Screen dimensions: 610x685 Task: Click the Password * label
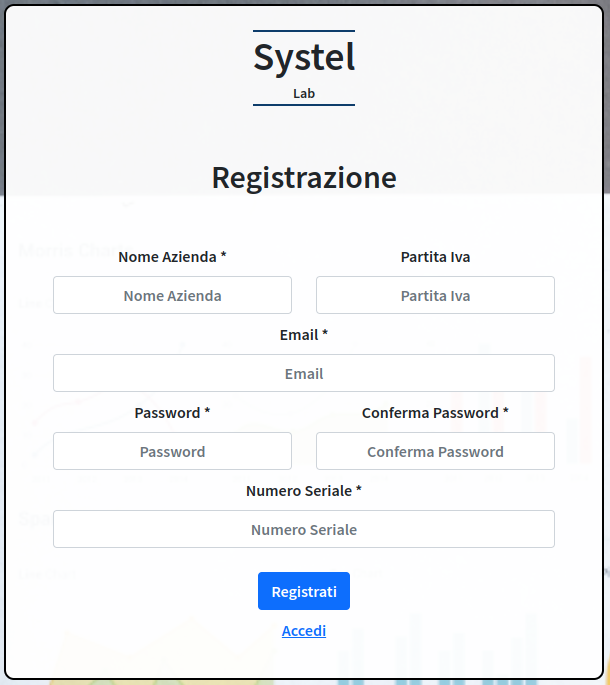pos(172,413)
